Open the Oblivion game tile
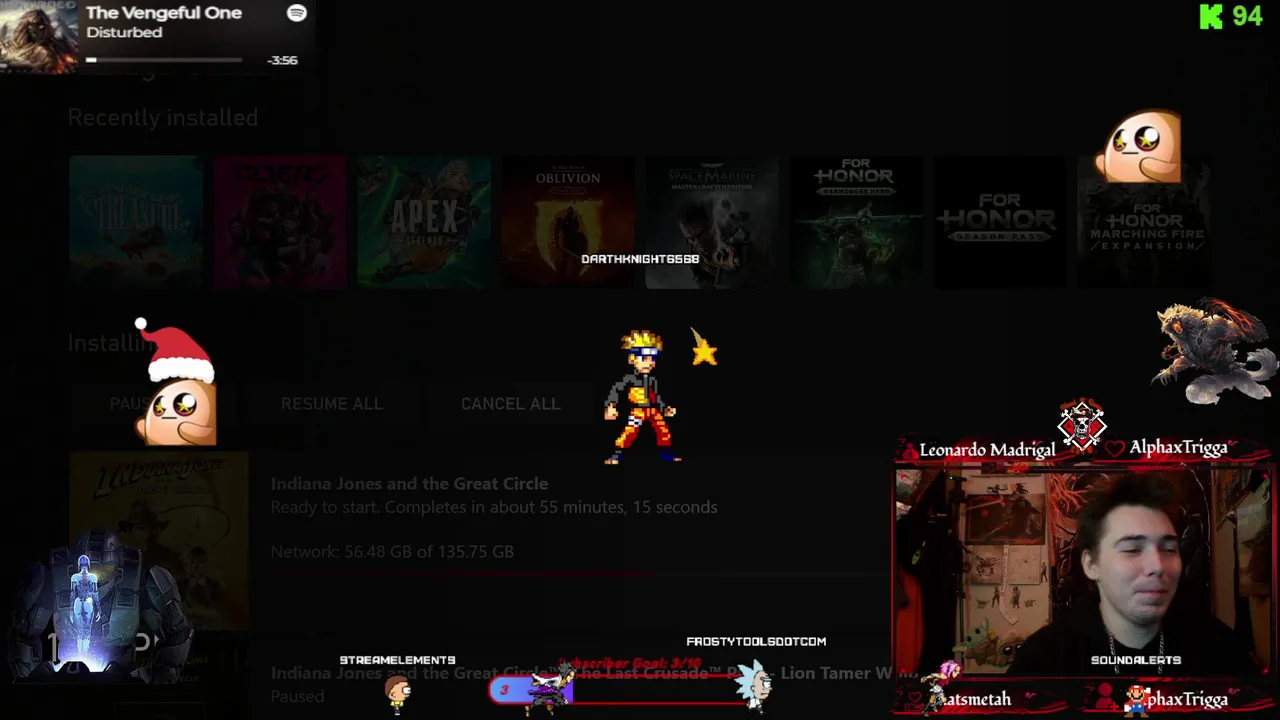Image resolution: width=1280 pixels, height=720 pixels. coord(568,221)
